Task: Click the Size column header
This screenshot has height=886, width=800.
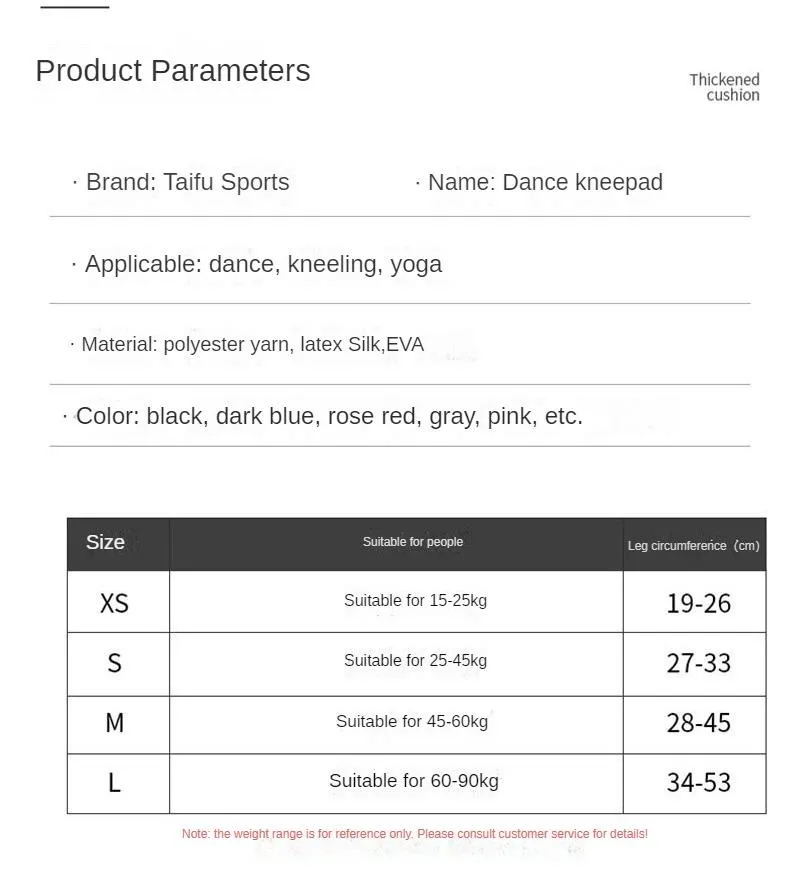Action: pos(106,542)
